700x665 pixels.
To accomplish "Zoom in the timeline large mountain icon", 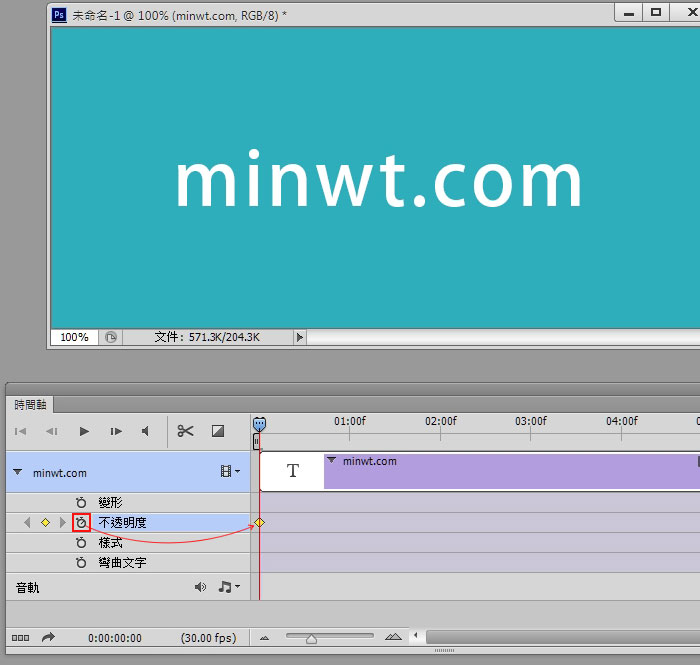I will point(393,637).
